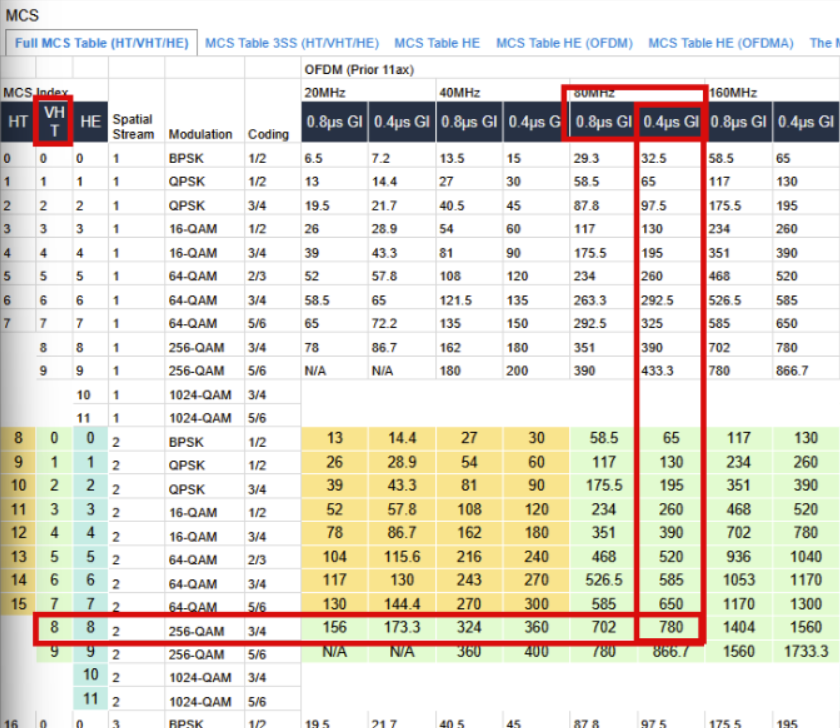Select the 80MHz bandwidth header

tap(594, 93)
